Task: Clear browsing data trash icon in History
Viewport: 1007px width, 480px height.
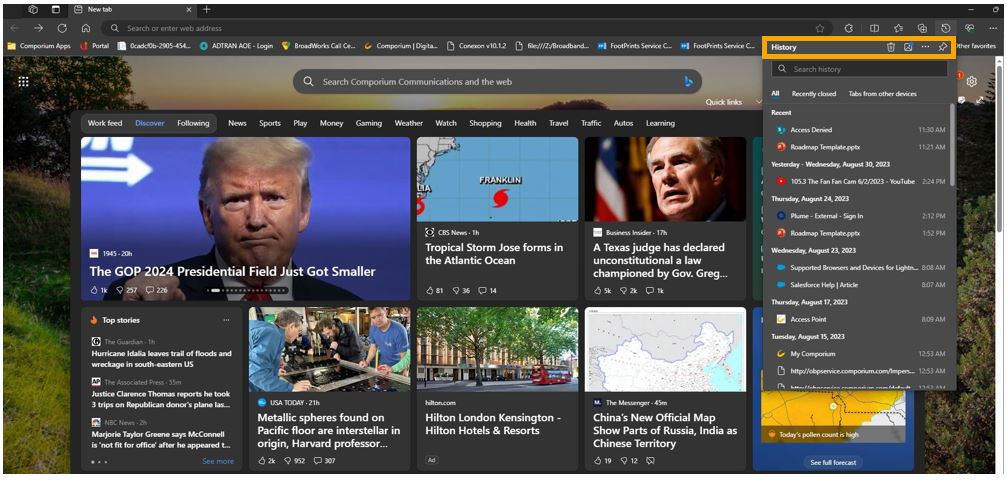Action: tap(891, 47)
